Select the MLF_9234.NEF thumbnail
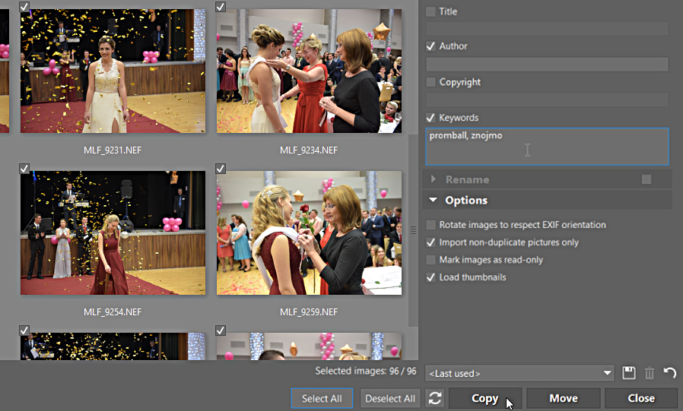The image size is (683, 411). click(x=309, y=71)
